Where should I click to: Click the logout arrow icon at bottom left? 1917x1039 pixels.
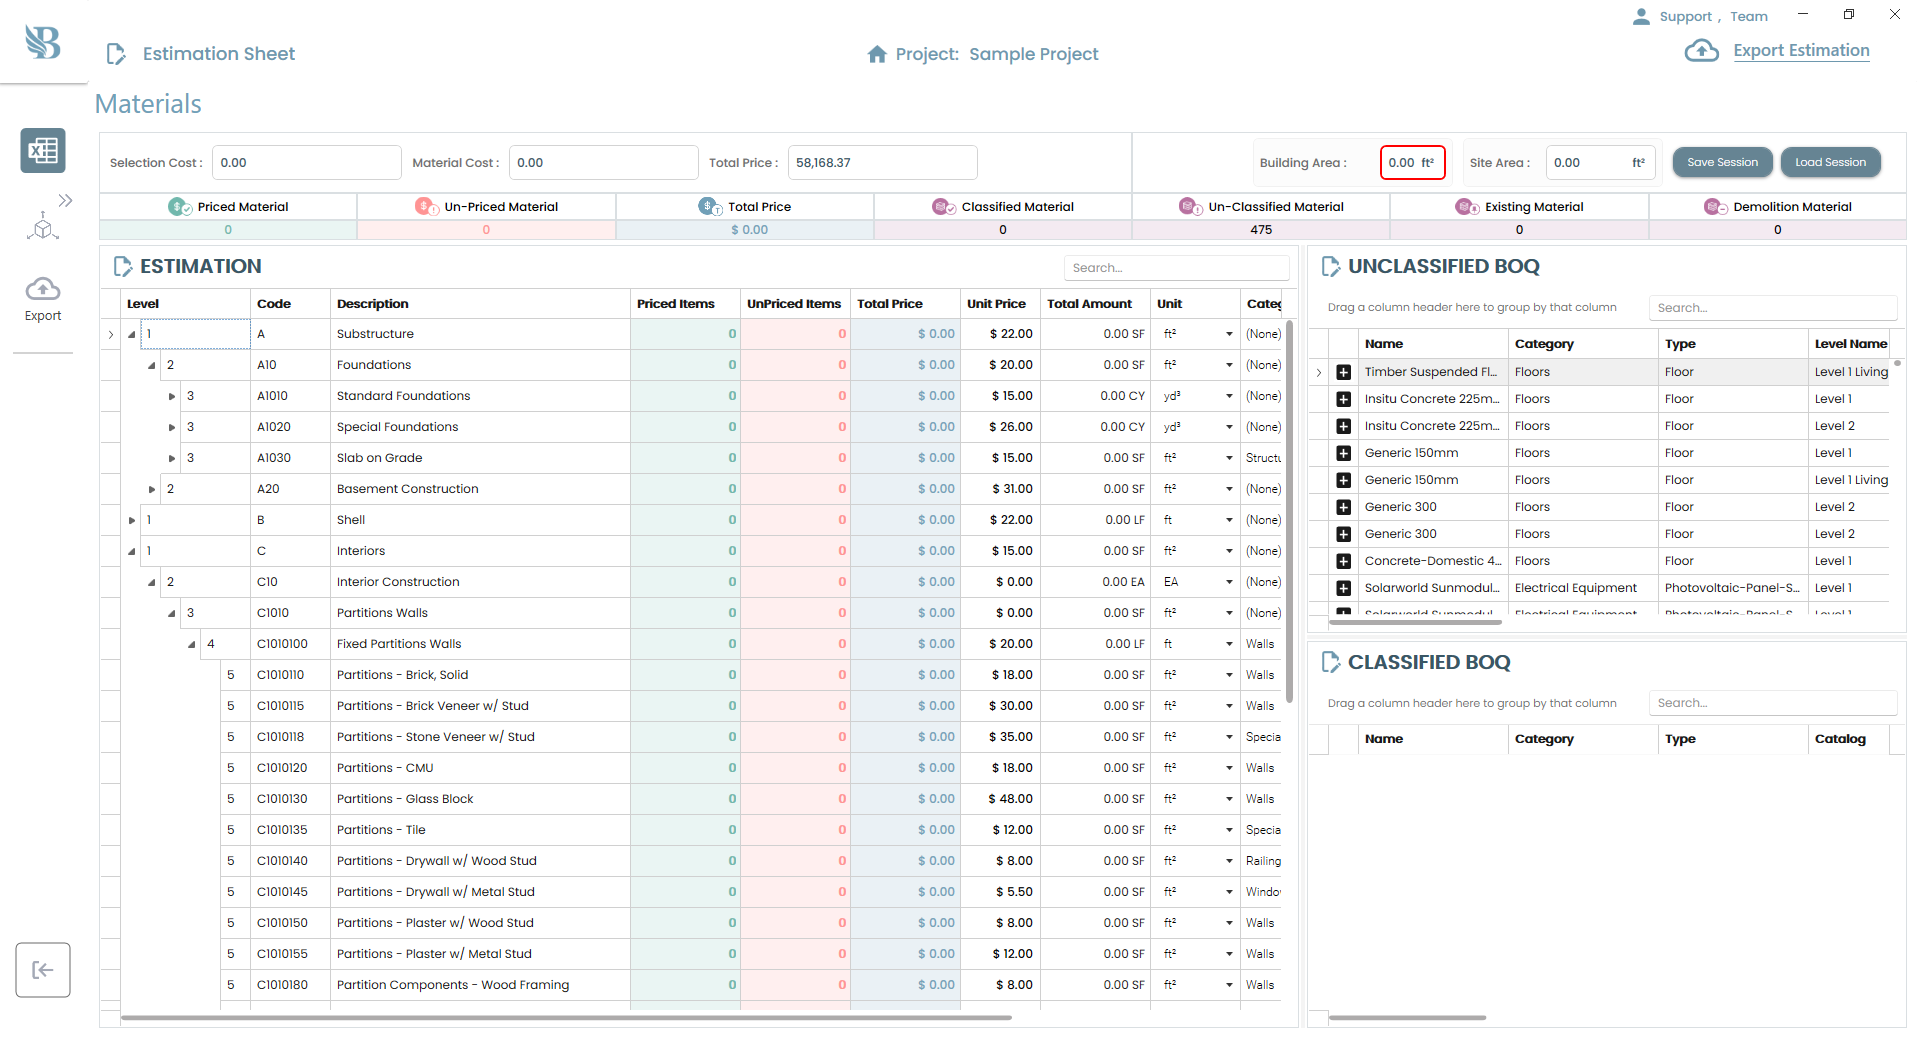point(43,970)
